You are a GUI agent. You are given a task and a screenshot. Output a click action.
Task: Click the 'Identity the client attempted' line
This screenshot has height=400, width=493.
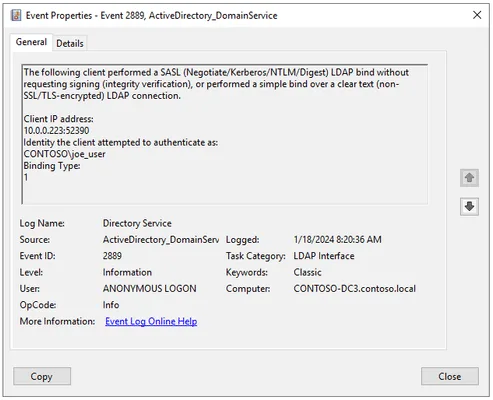121,142
